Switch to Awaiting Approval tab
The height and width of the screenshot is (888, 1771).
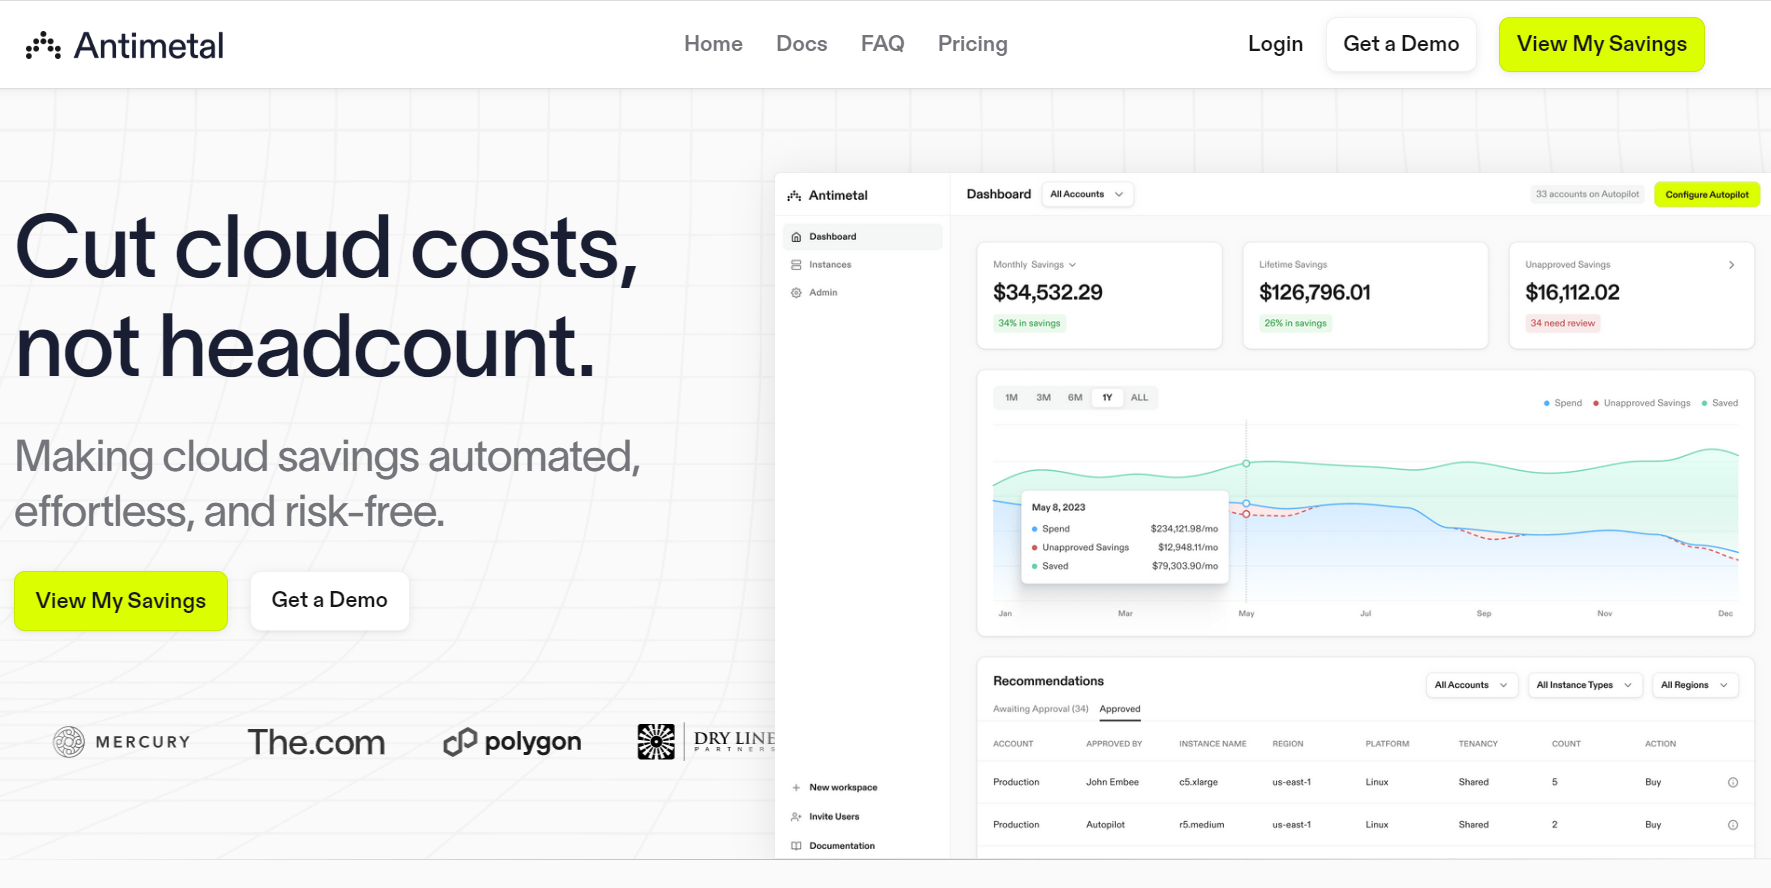1040,709
